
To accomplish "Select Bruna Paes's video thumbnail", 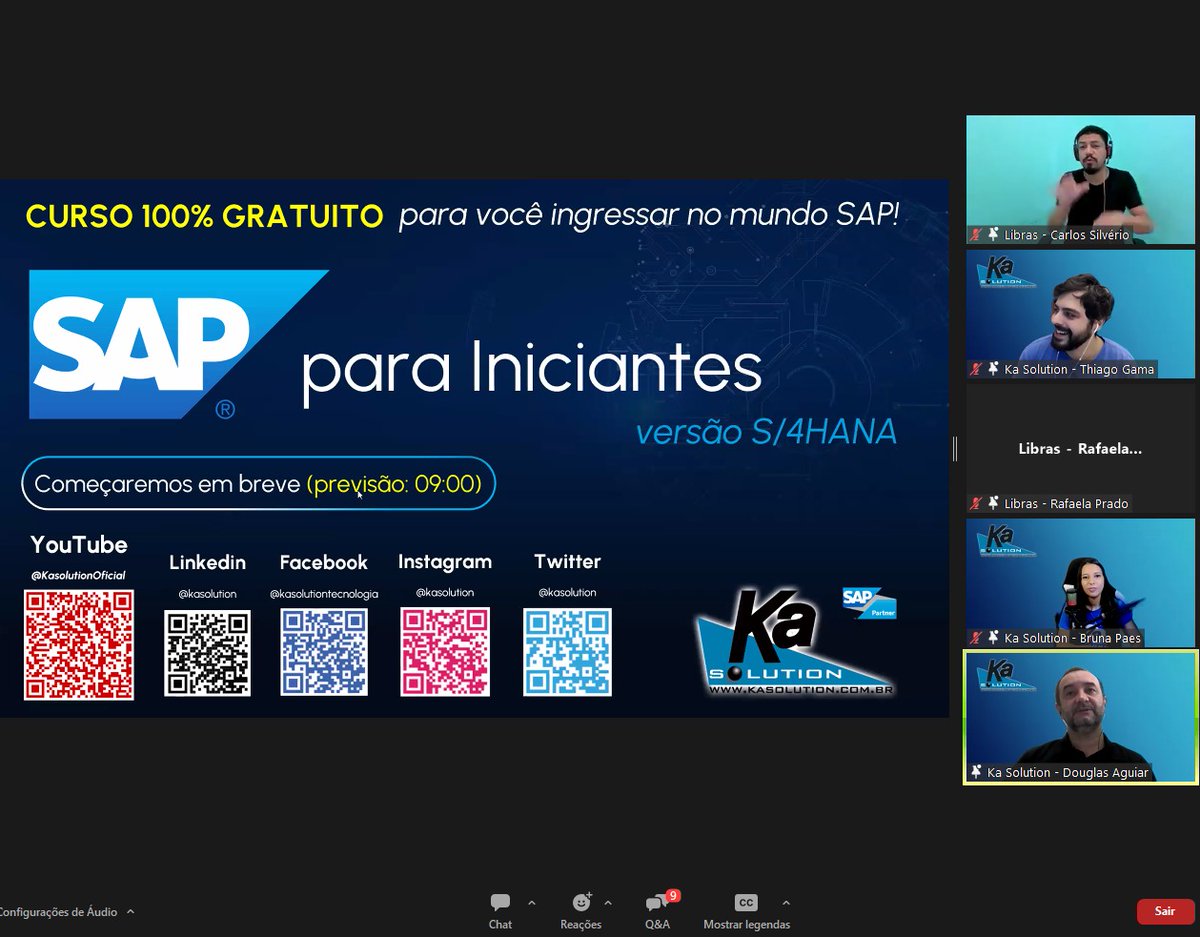I will (x=1081, y=583).
